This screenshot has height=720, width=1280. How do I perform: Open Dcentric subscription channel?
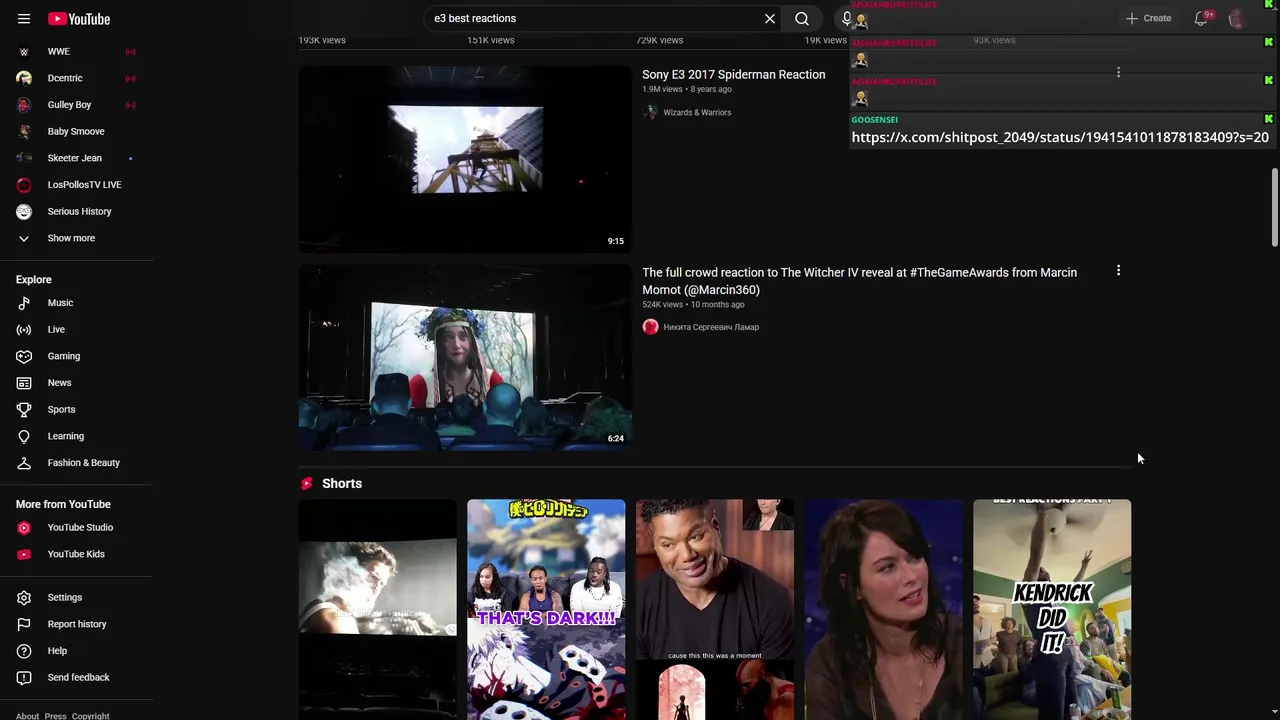[x=76, y=78]
